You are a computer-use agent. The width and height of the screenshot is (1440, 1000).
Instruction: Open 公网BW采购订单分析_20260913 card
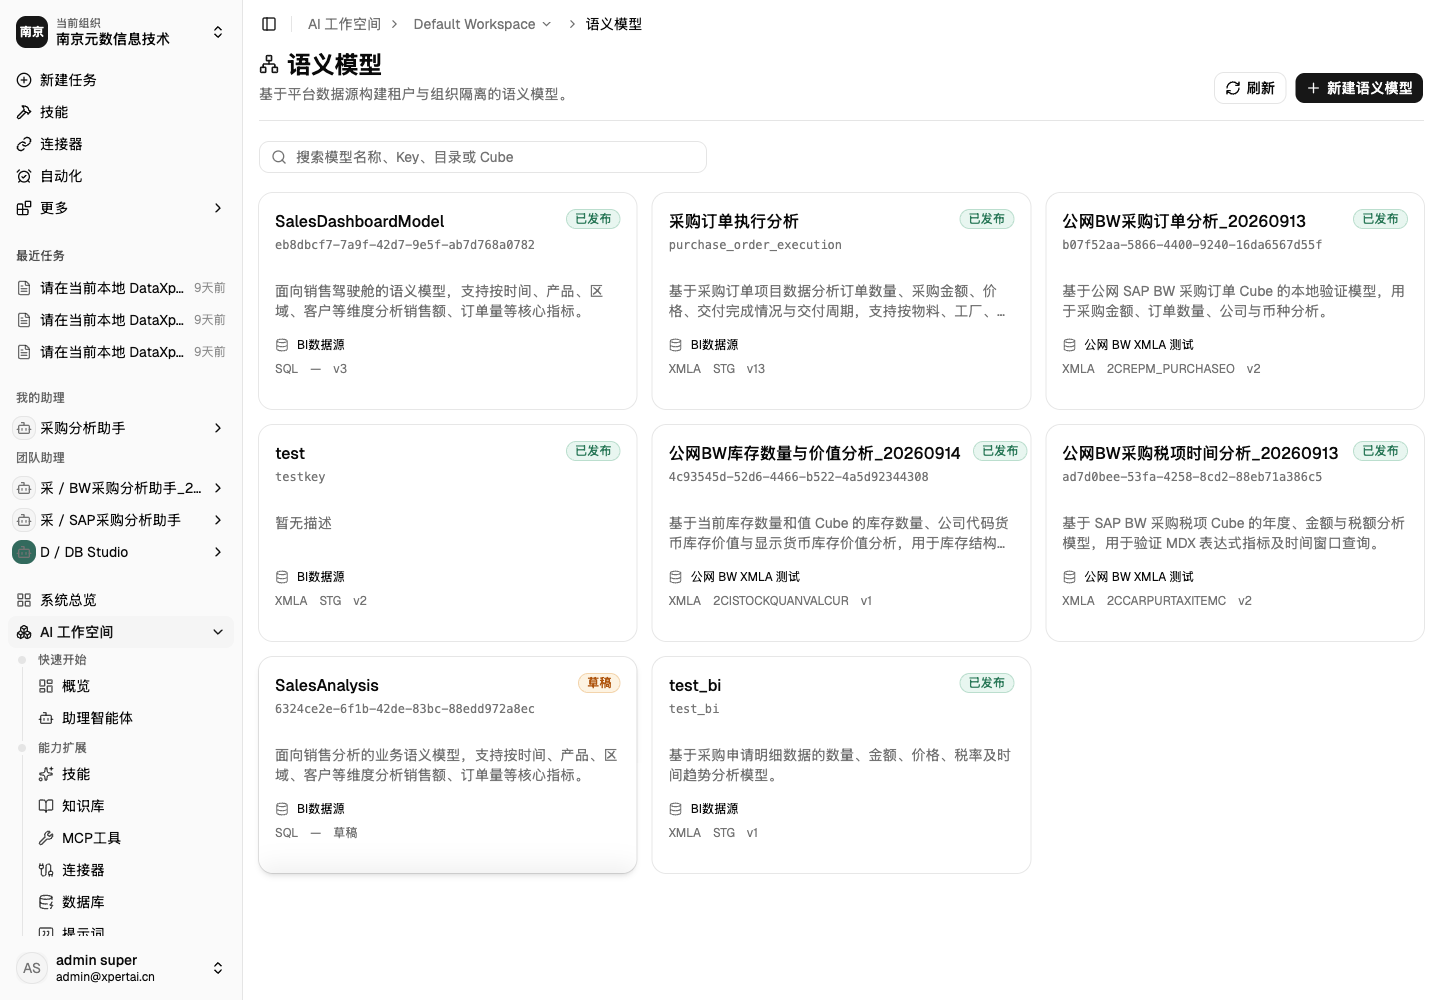(x=1235, y=301)
